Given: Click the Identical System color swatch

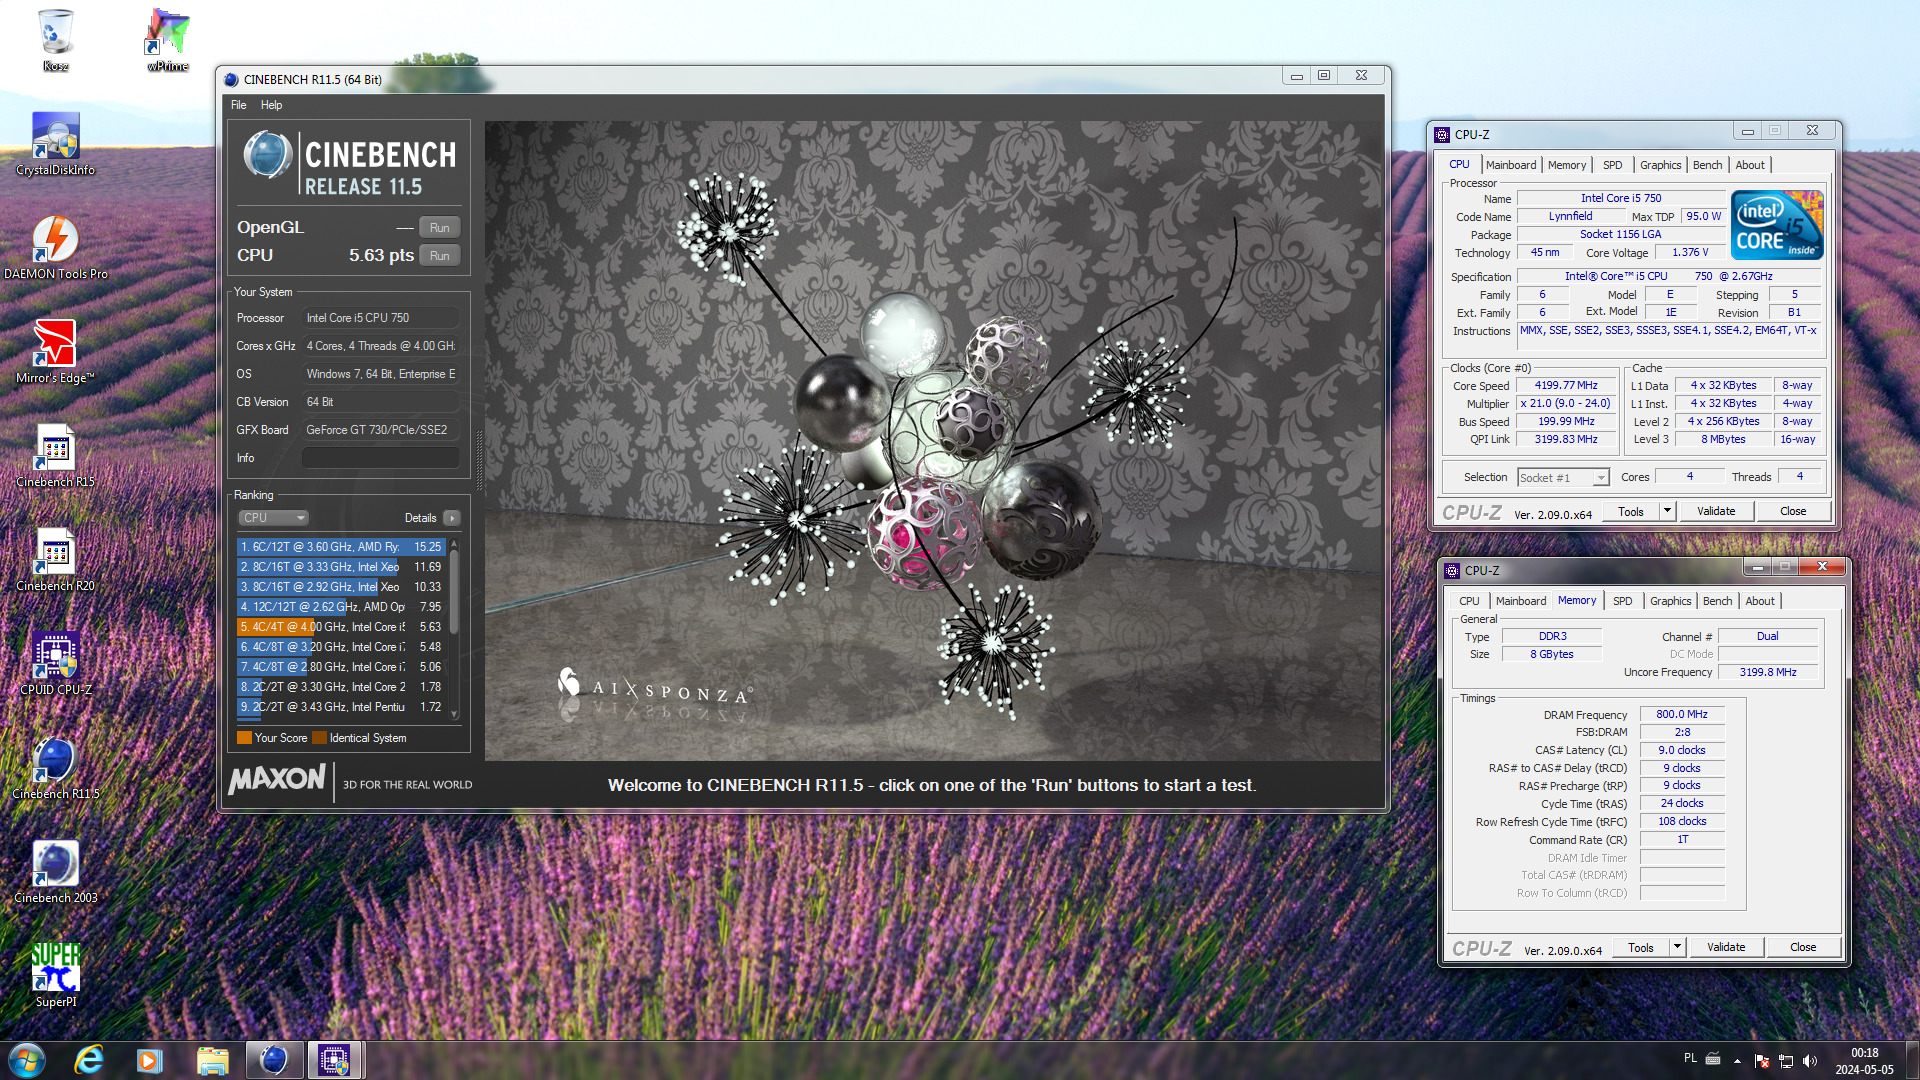Looking at the screenshot, I should coord(319,738).
